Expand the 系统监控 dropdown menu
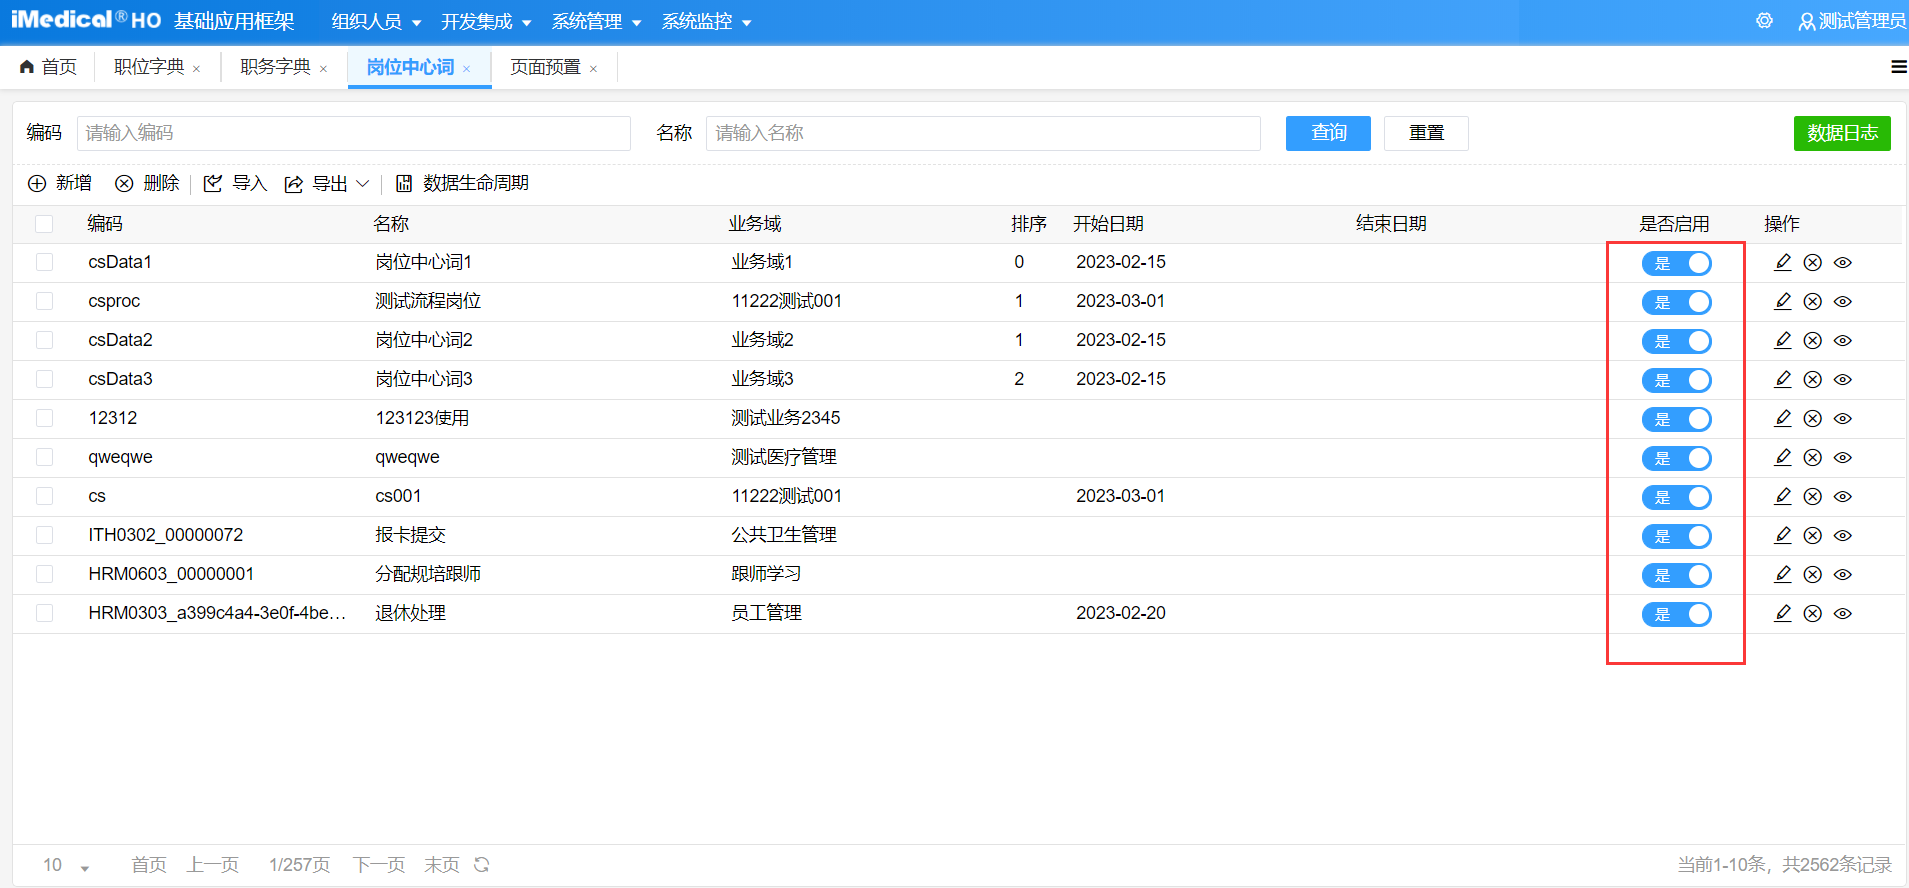The height and width of the screenshot is (888, 1909). (706, 21)
